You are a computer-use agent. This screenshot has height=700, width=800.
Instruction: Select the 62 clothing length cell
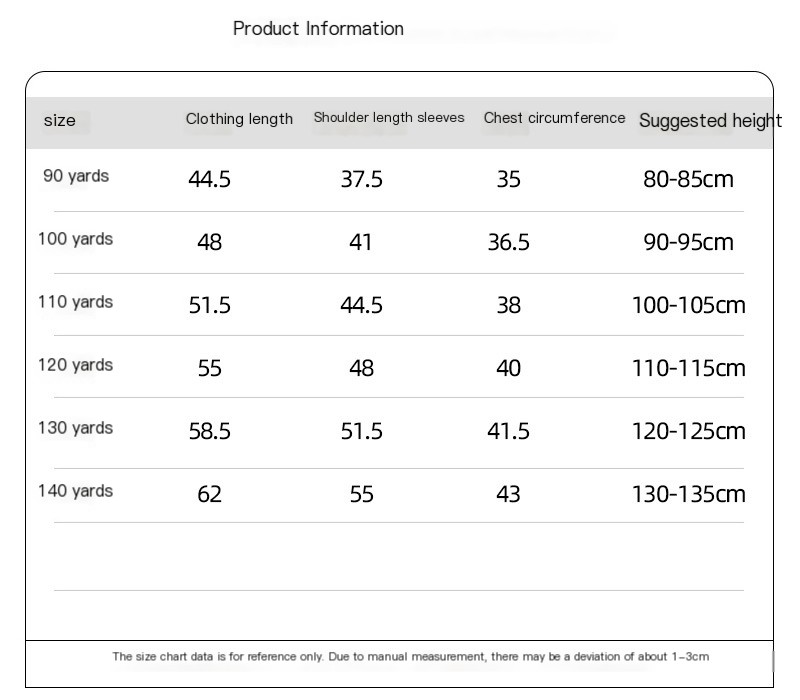(210, 494)
